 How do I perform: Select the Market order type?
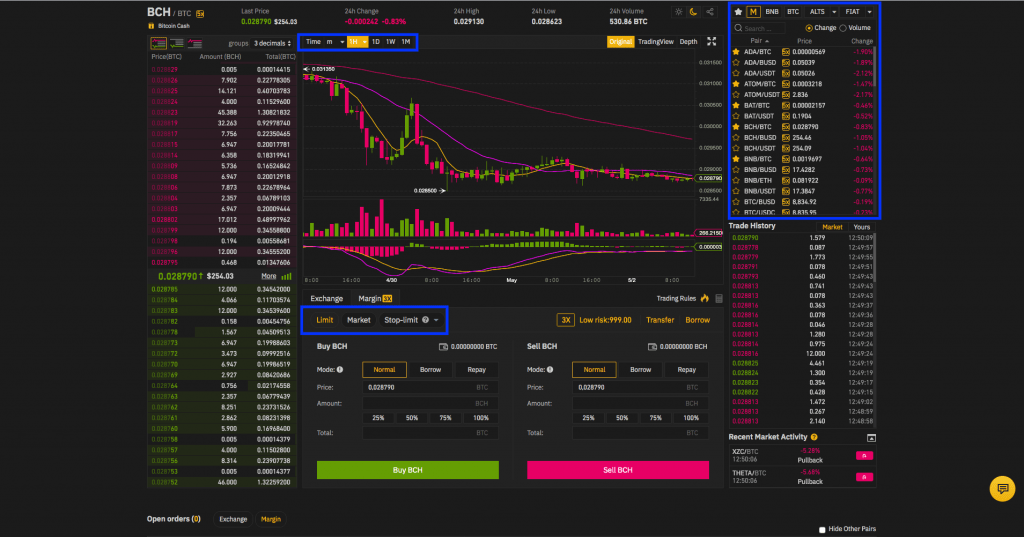pyautogui.click(x=359, y=320)
